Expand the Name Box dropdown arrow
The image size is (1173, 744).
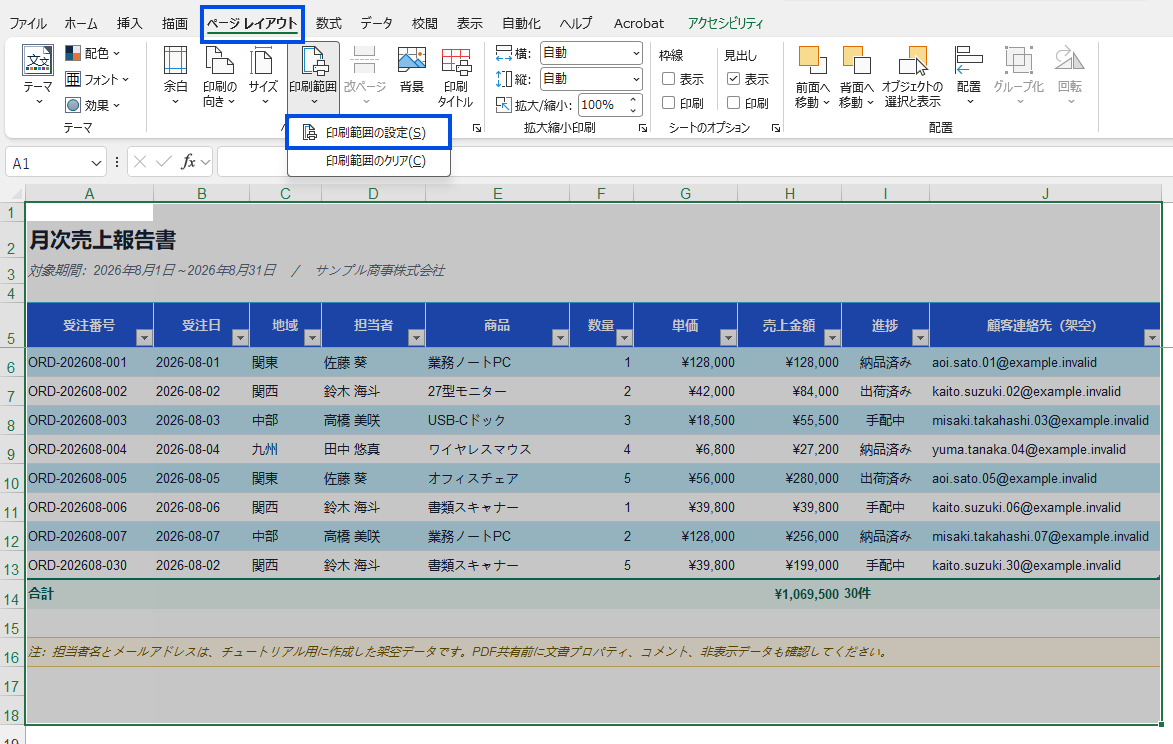pyautogui.click(x=96, y=163)
